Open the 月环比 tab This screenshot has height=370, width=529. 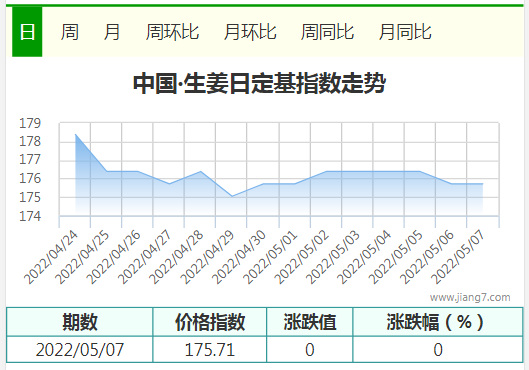click(x=250, y=32)
